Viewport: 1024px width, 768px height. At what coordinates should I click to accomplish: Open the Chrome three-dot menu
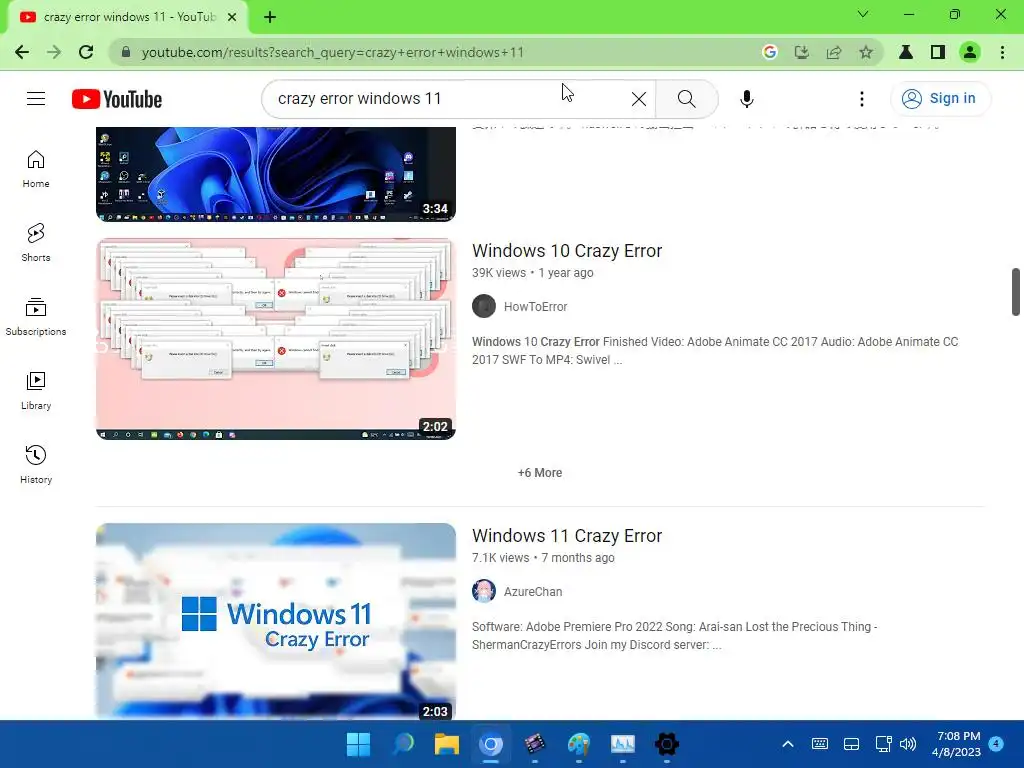[x=1002, y=52]
